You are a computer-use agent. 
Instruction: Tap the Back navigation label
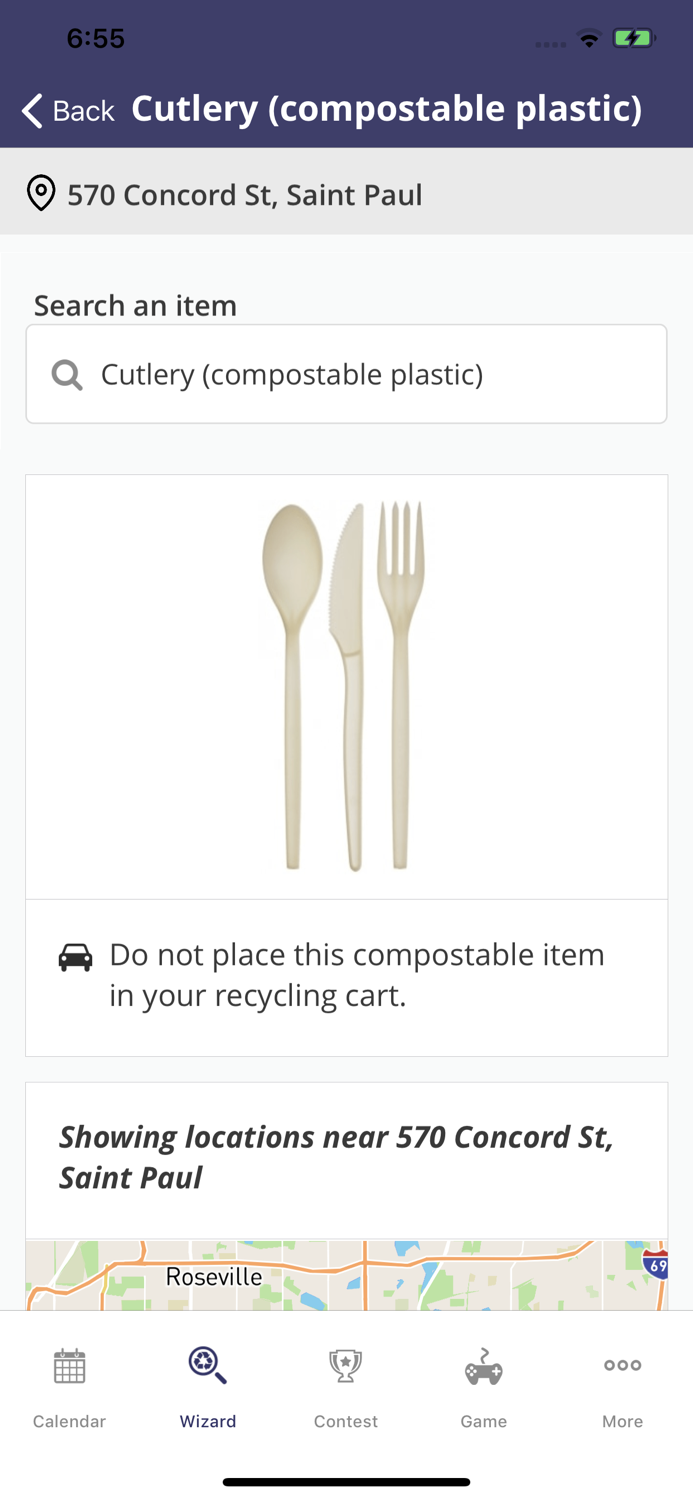point(84,110)
